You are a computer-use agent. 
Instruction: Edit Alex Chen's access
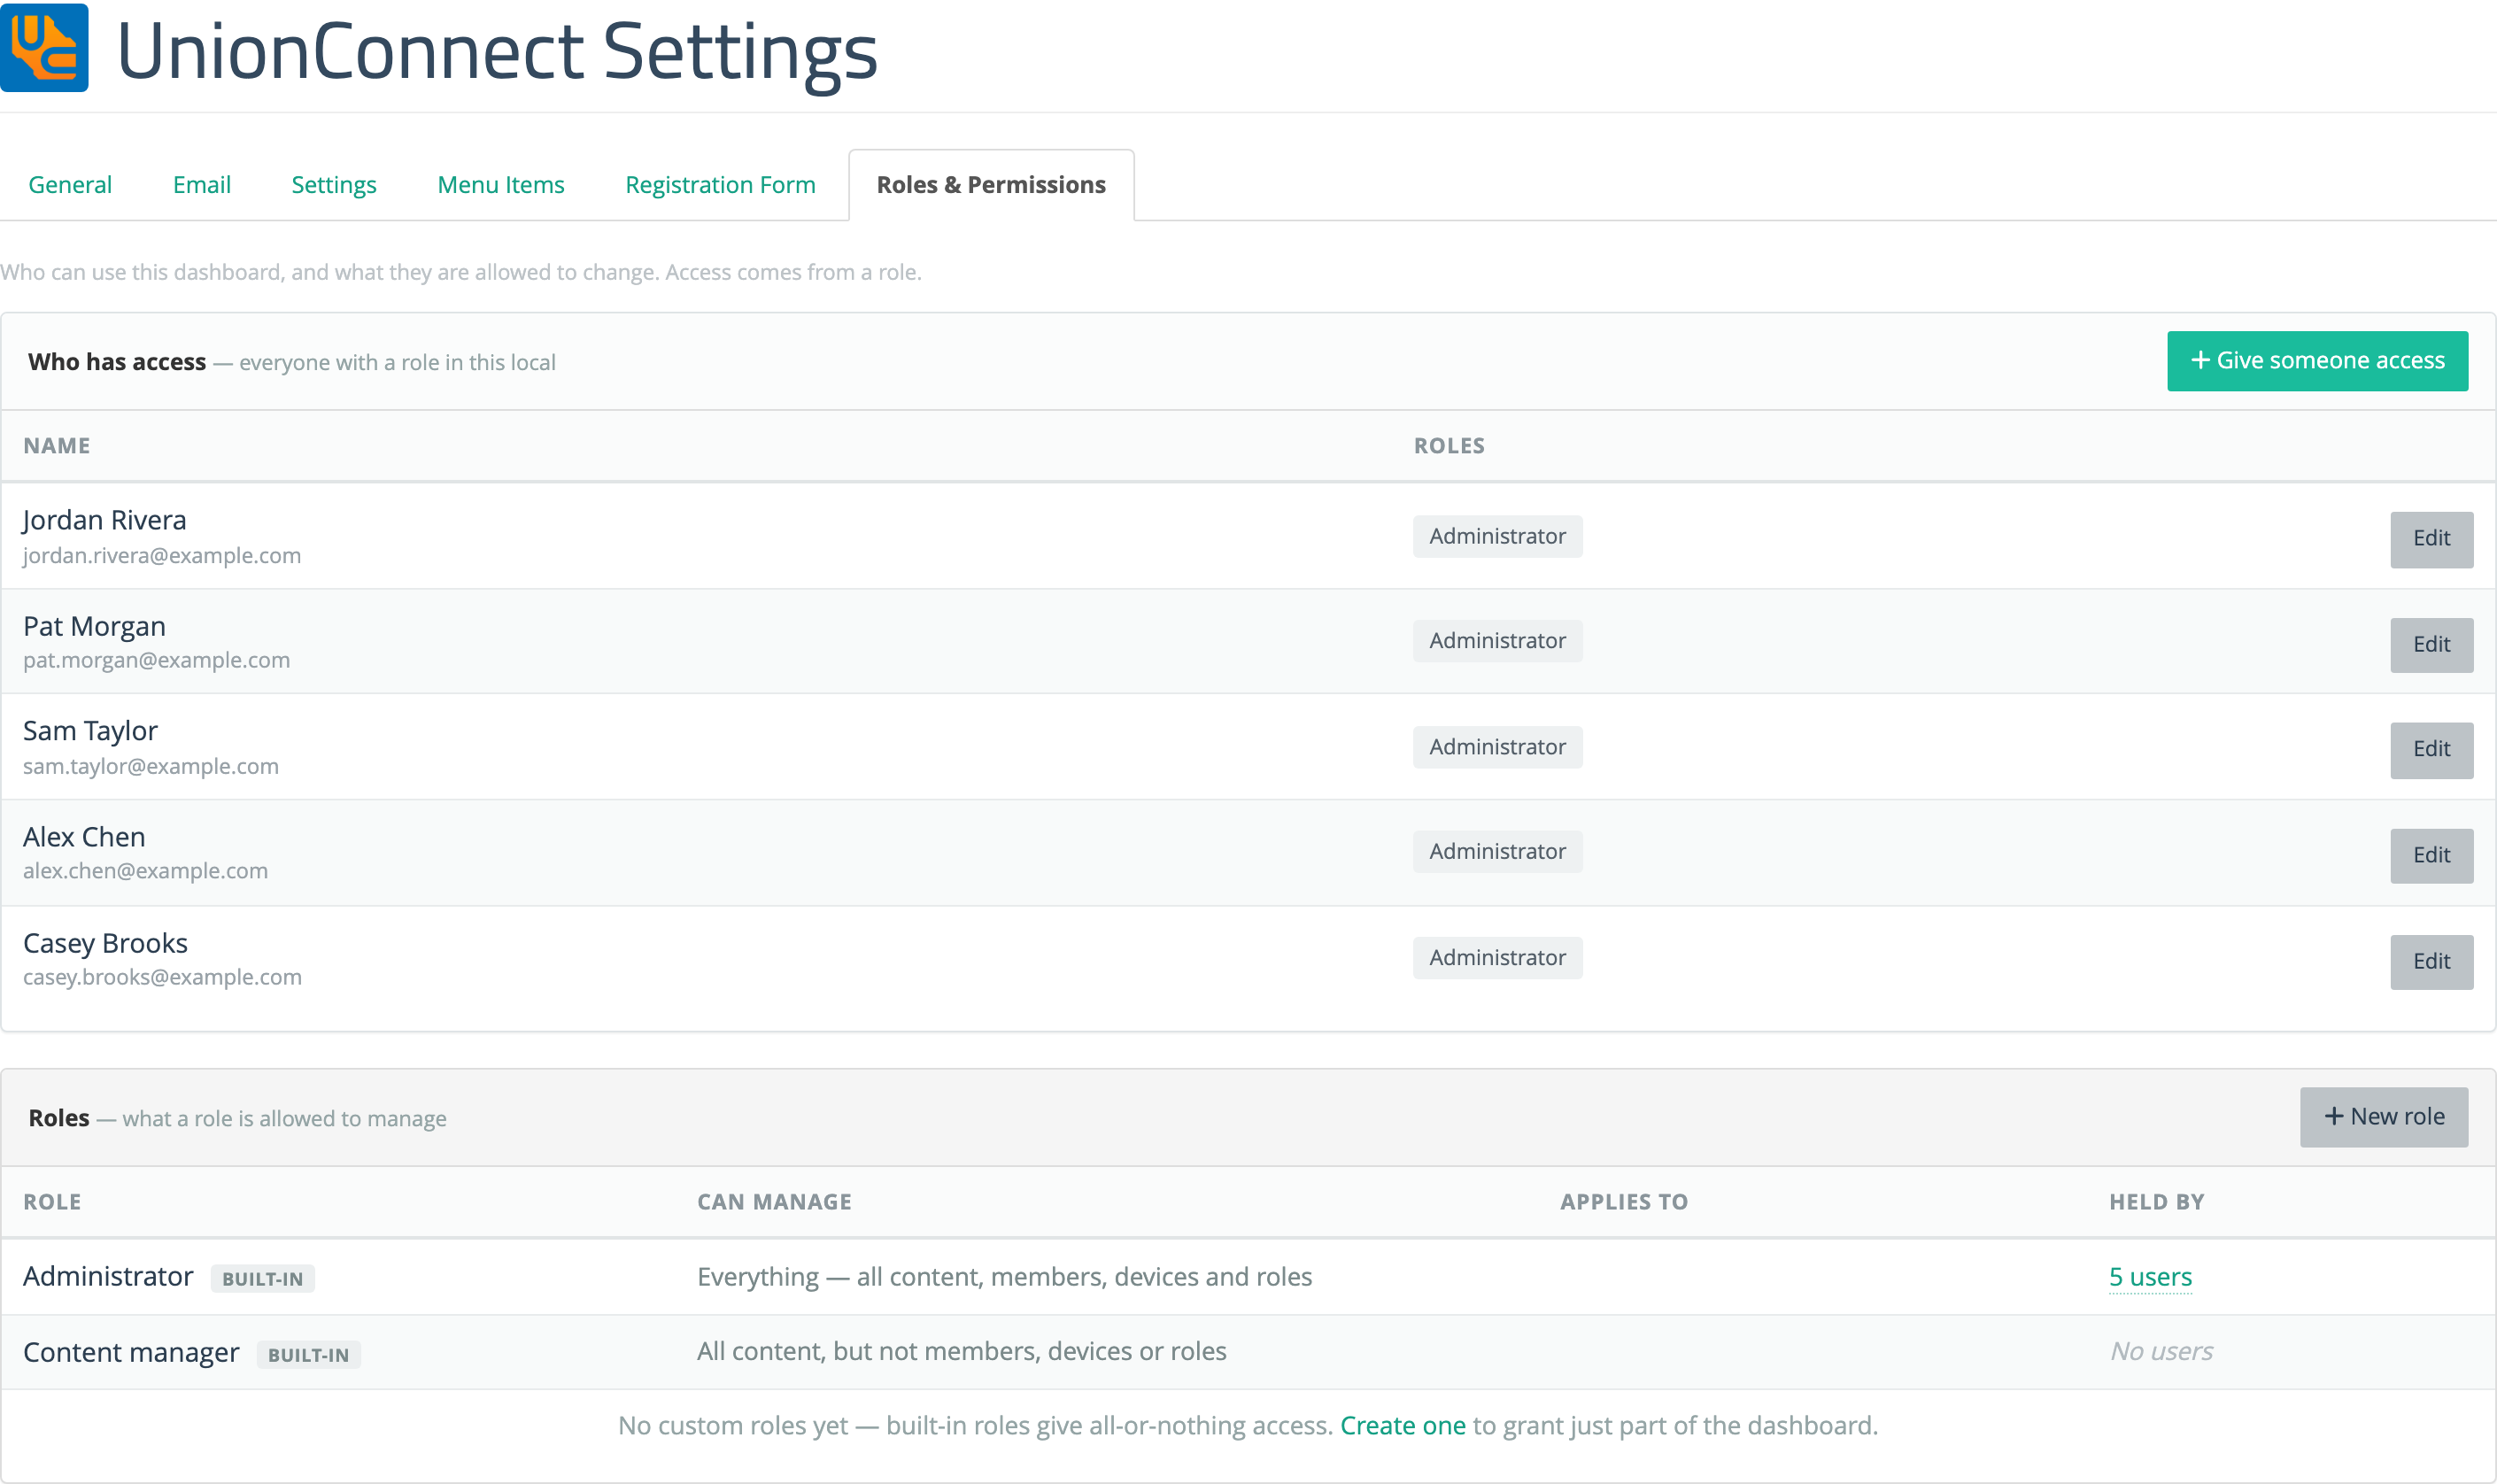[2431, 856]
